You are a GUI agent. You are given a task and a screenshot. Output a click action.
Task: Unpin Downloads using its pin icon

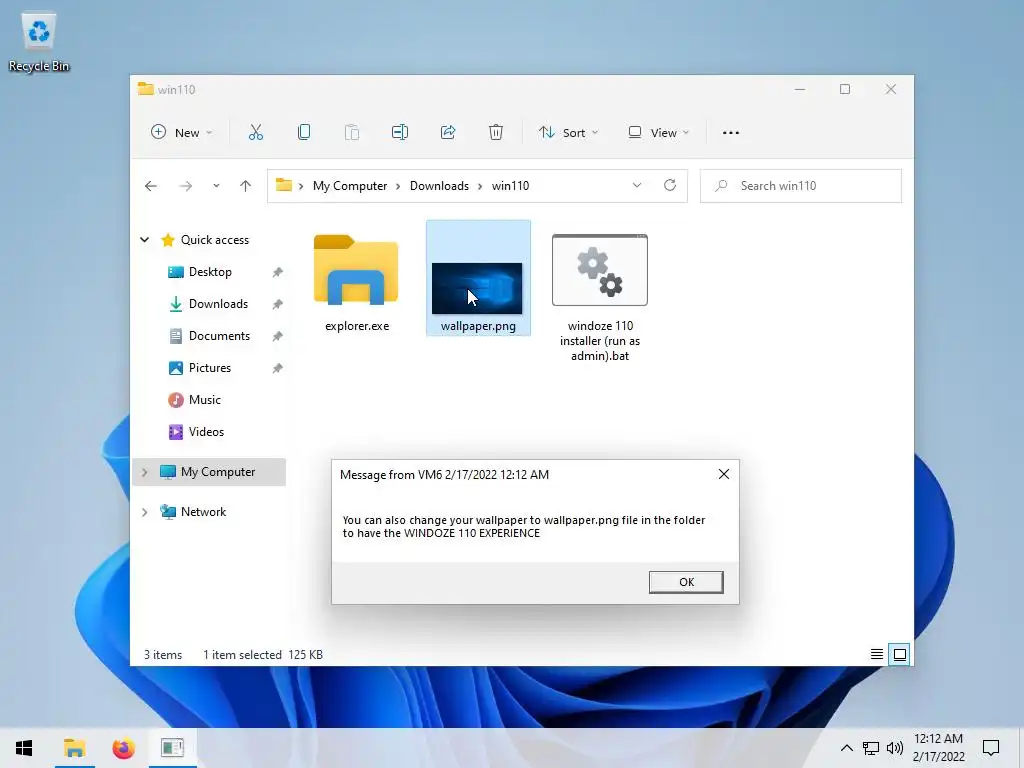click(x=278, y=304)
